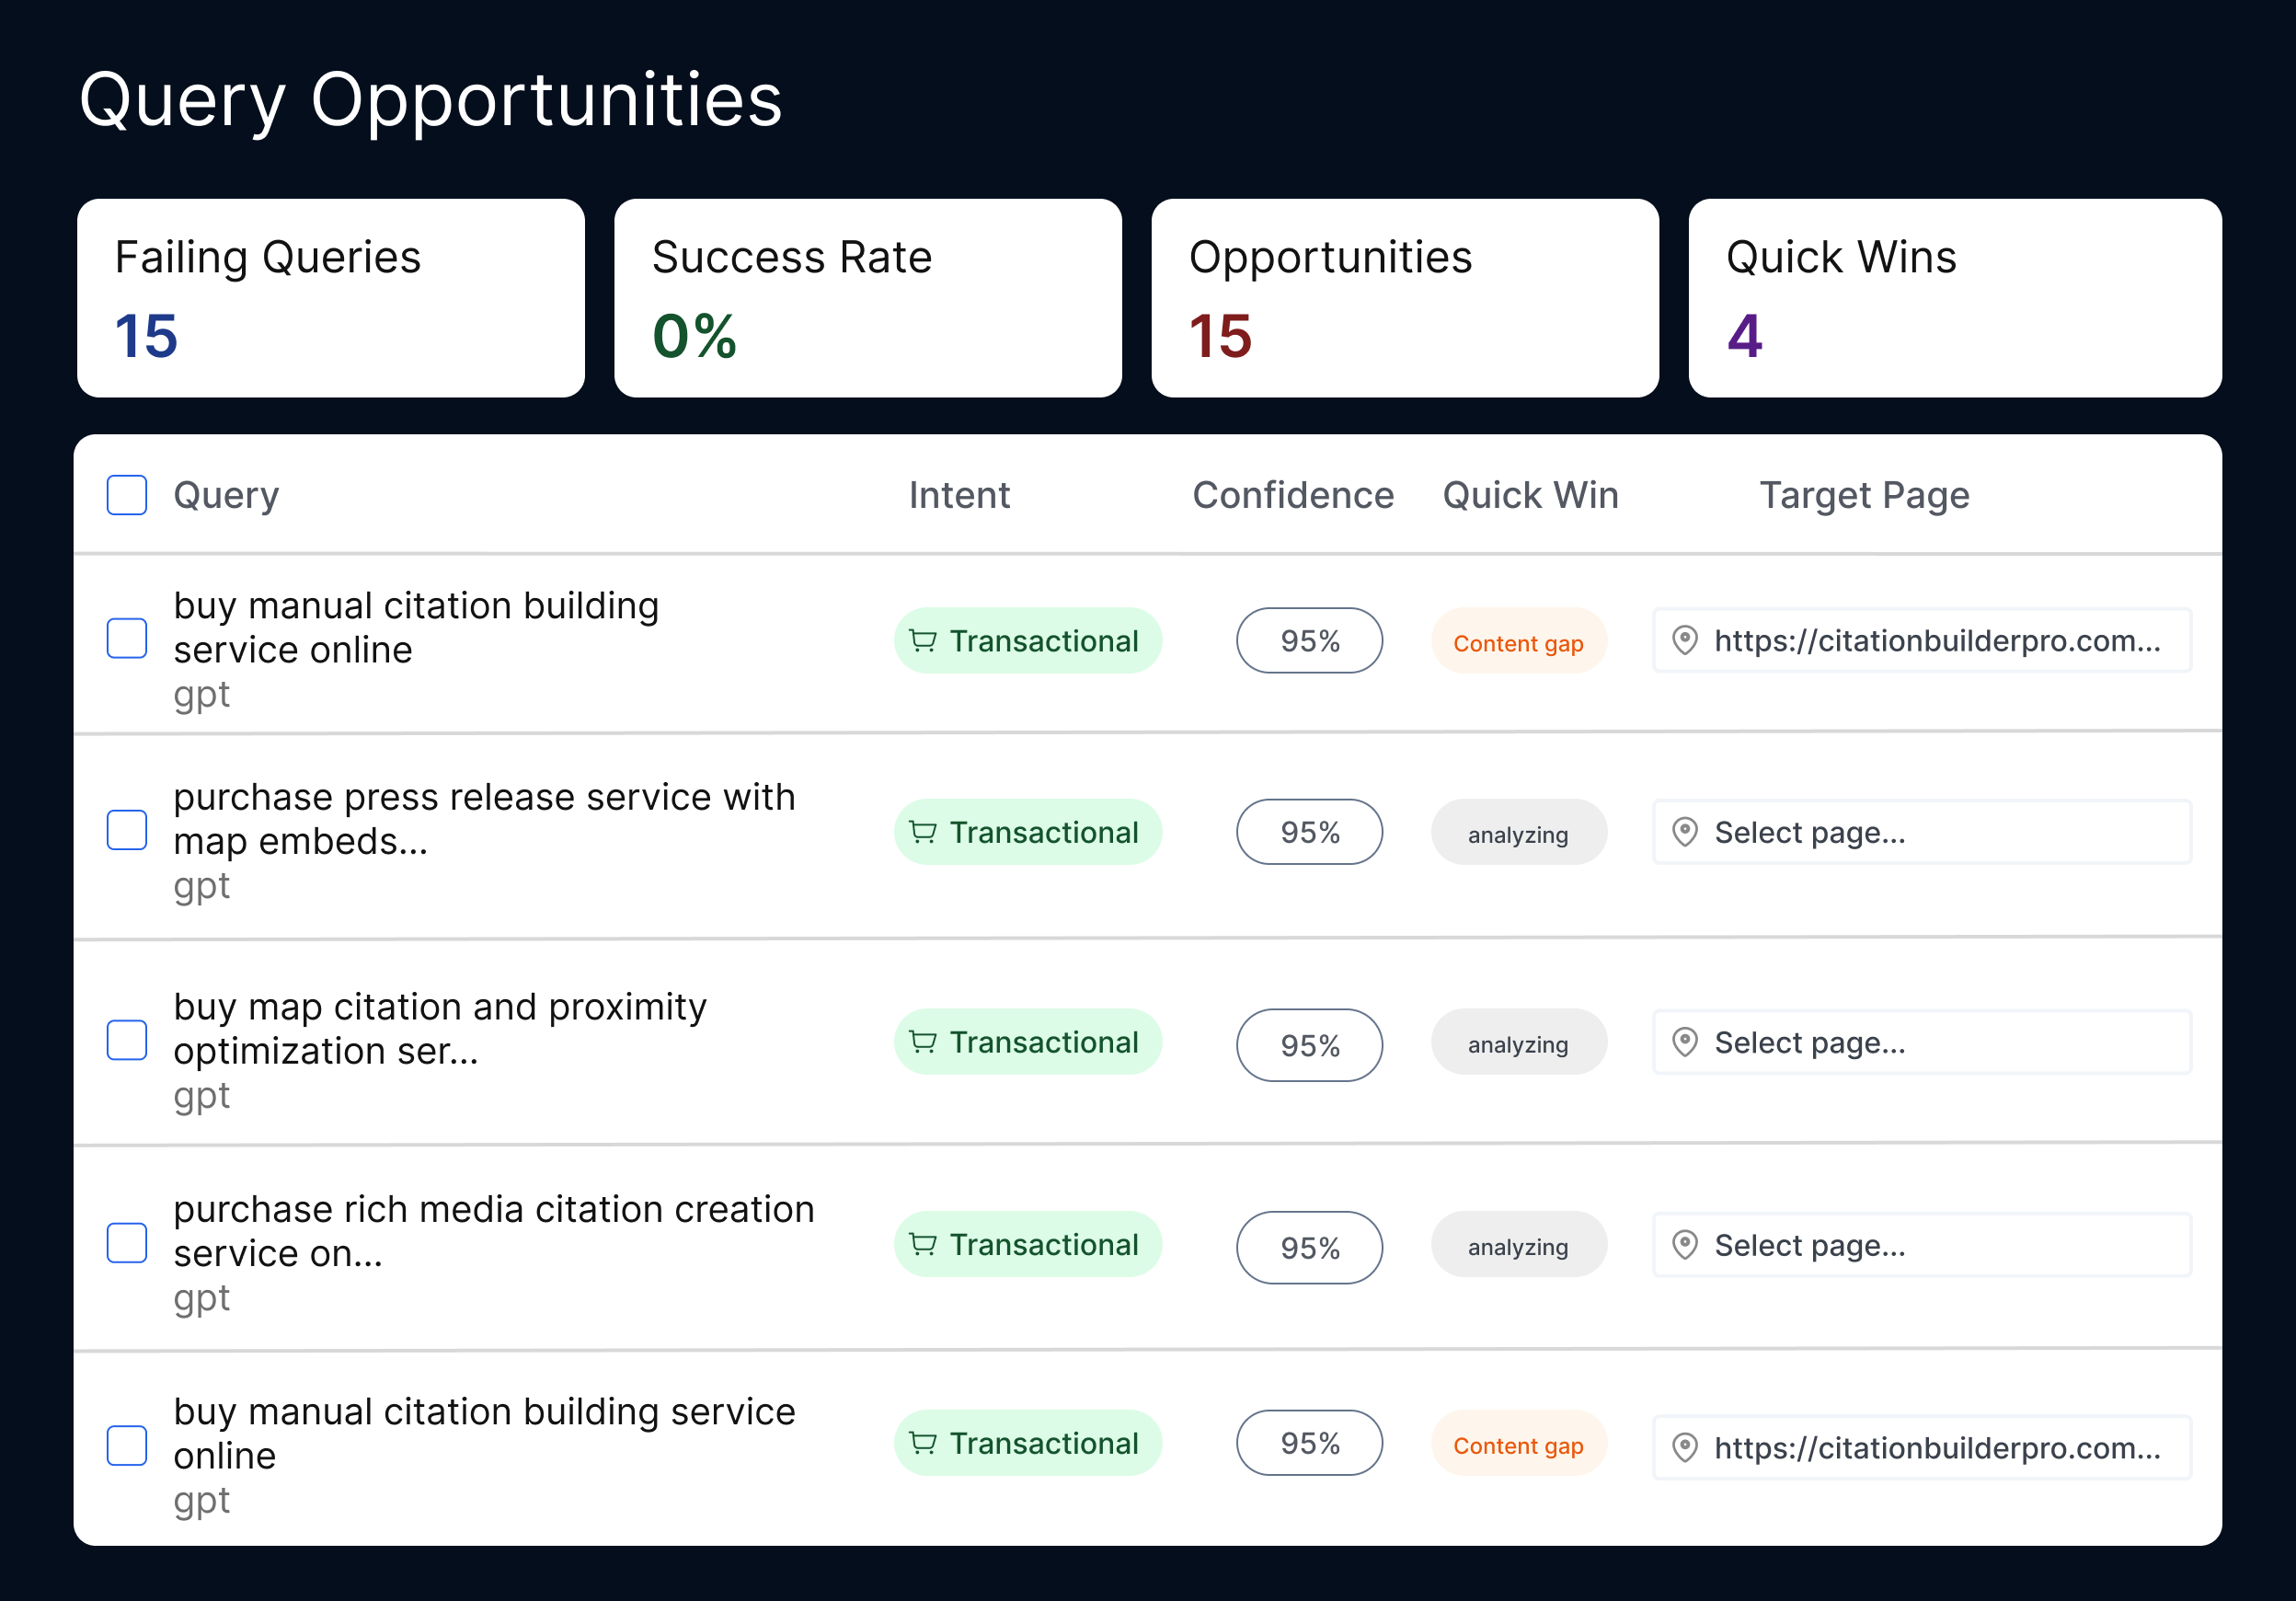
Task: Click the location pin icon in the first row's target page
Action: (1685, 640)
